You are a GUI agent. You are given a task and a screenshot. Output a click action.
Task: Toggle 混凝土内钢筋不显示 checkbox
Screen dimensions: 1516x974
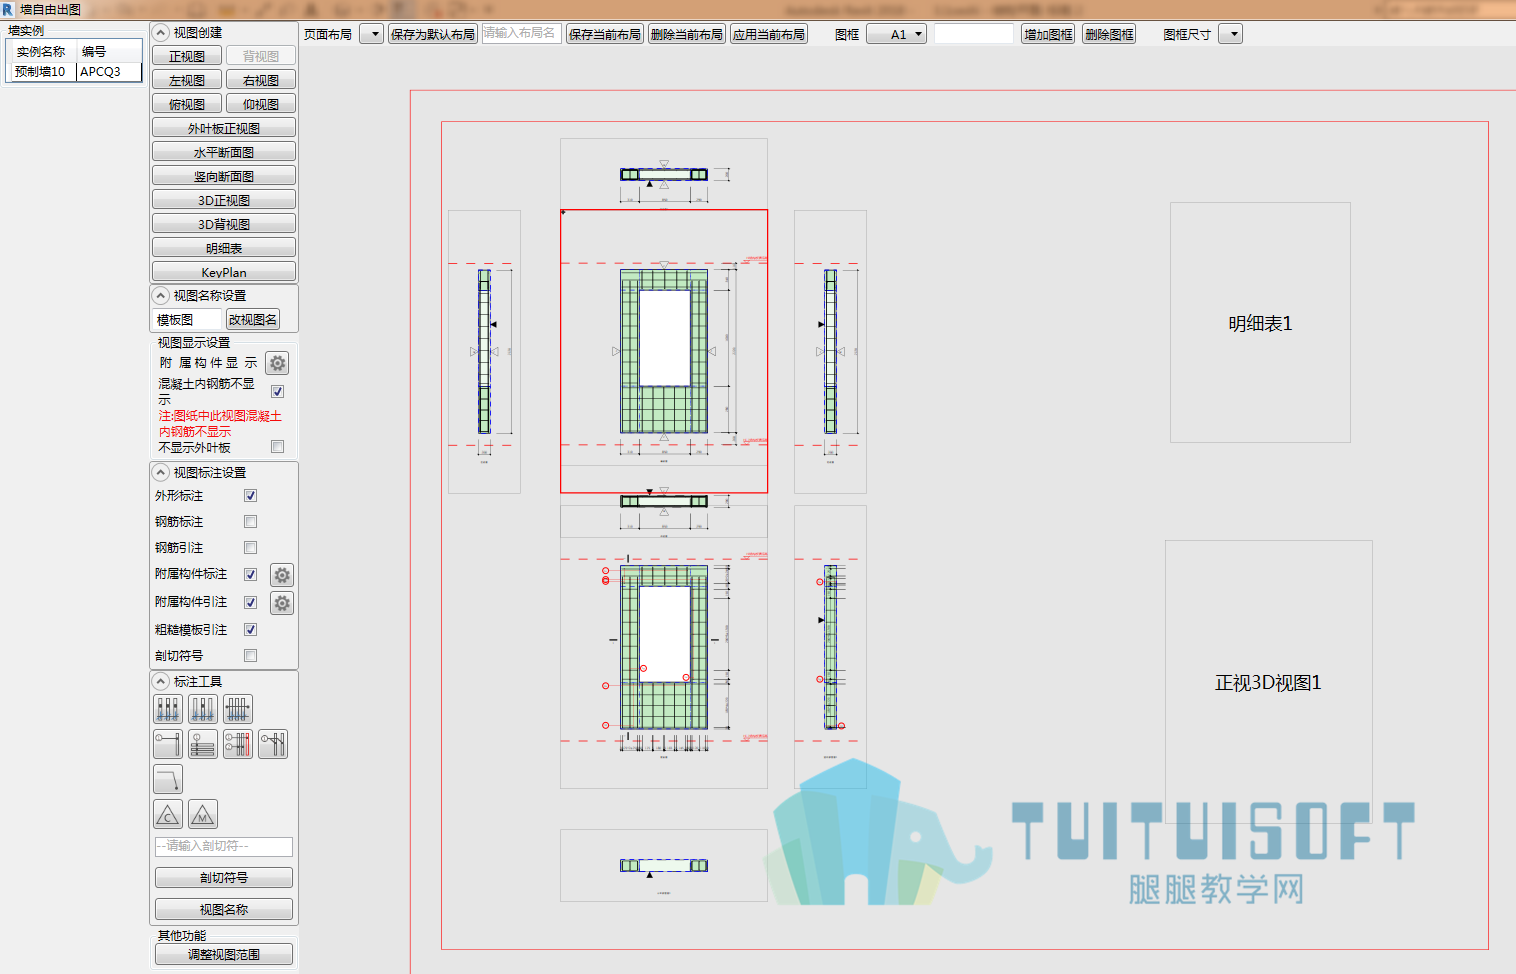point(278,392)
